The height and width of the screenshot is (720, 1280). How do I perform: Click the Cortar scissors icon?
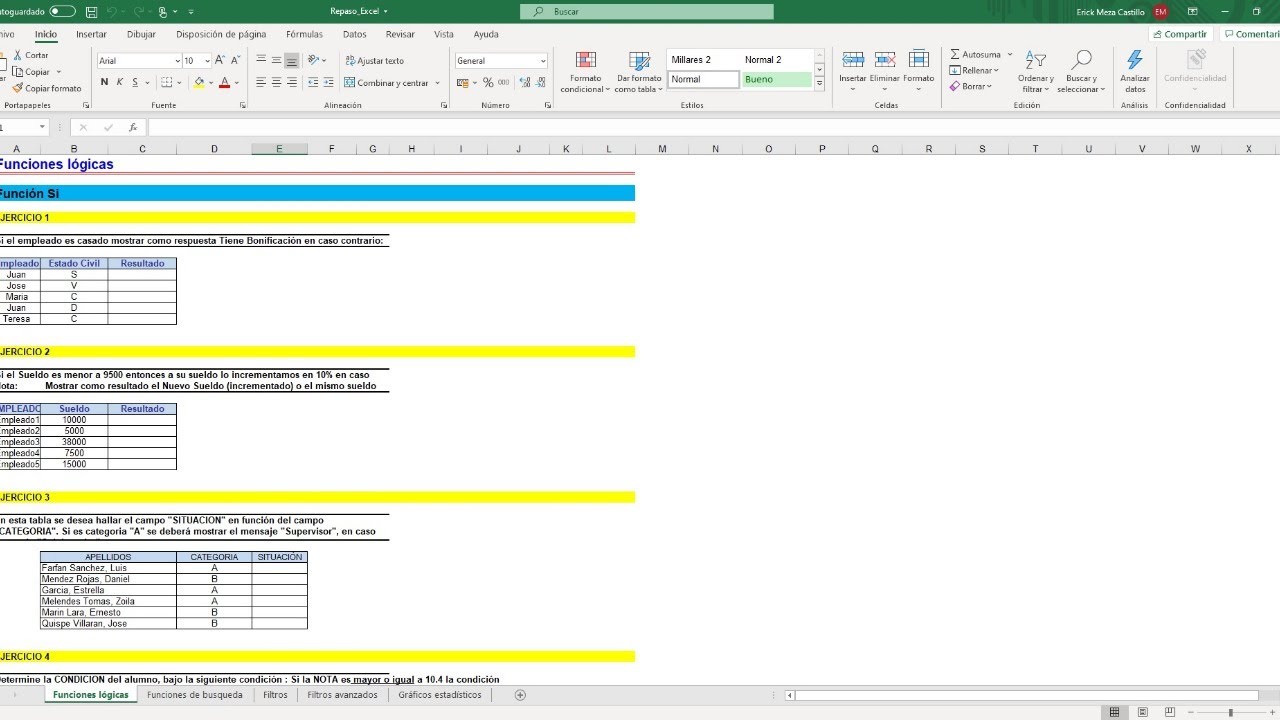17,56
